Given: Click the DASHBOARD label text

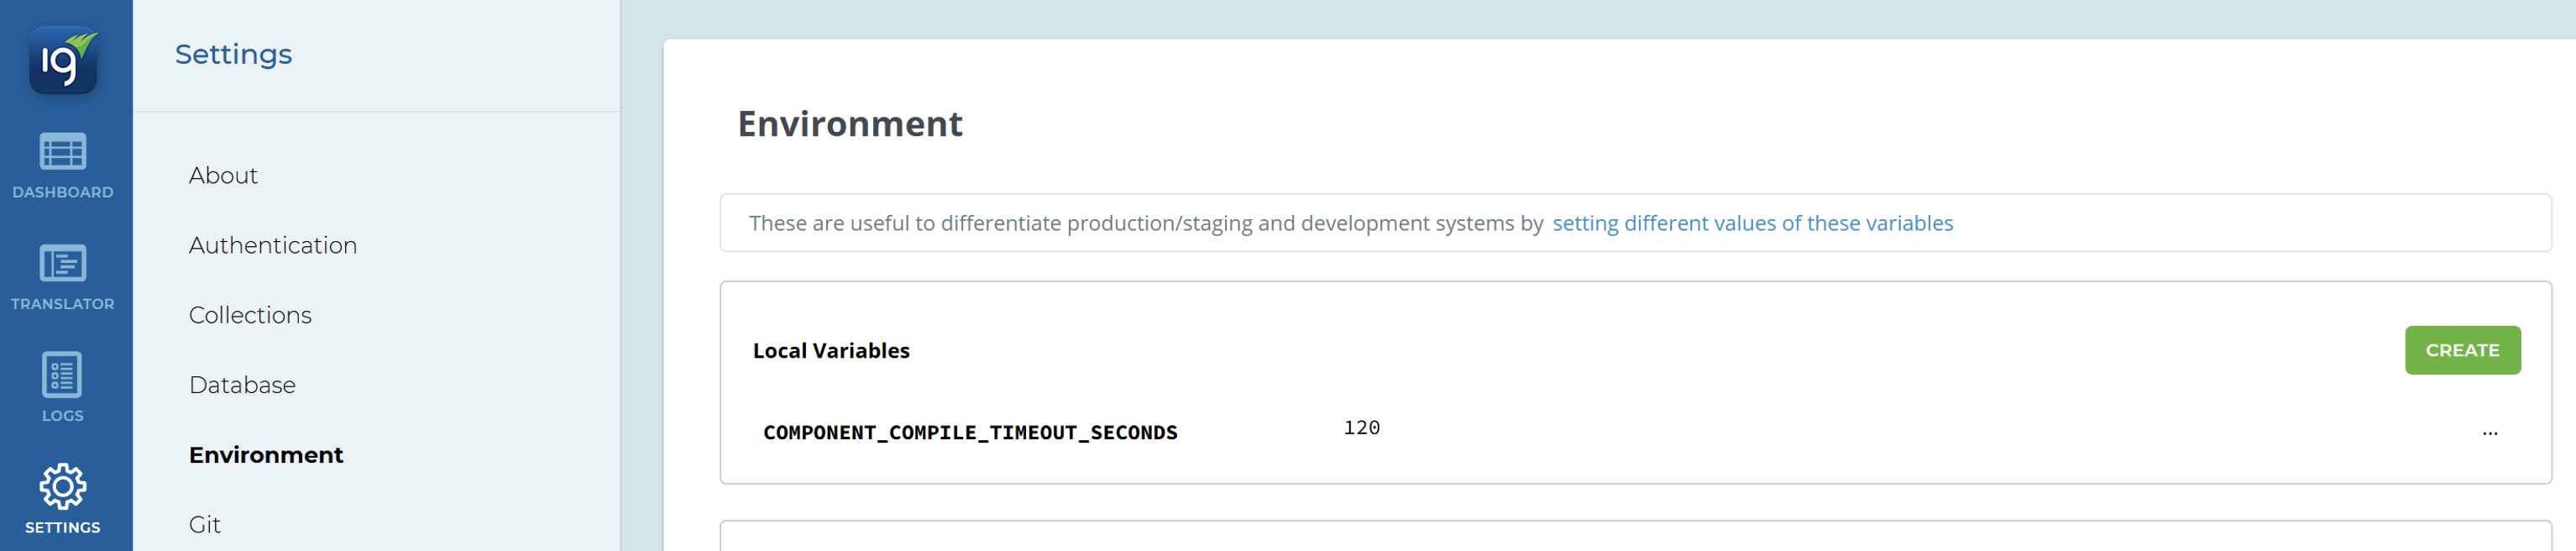Looking at the screenshot, I should tap(62, 192).
